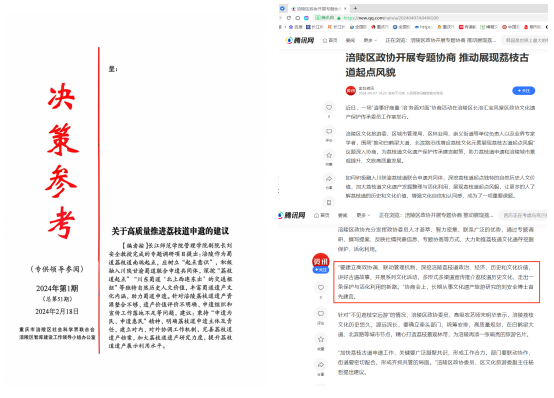Click the search box in lower page header
Image resolution: width=554 pixels, height=398 pixels.
click(x=523, y=215)
